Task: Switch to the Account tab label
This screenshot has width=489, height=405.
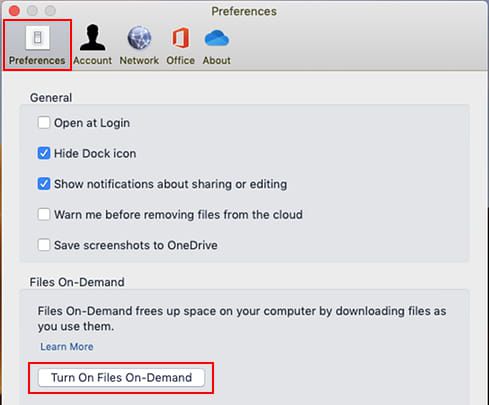Action: [92, 60]
